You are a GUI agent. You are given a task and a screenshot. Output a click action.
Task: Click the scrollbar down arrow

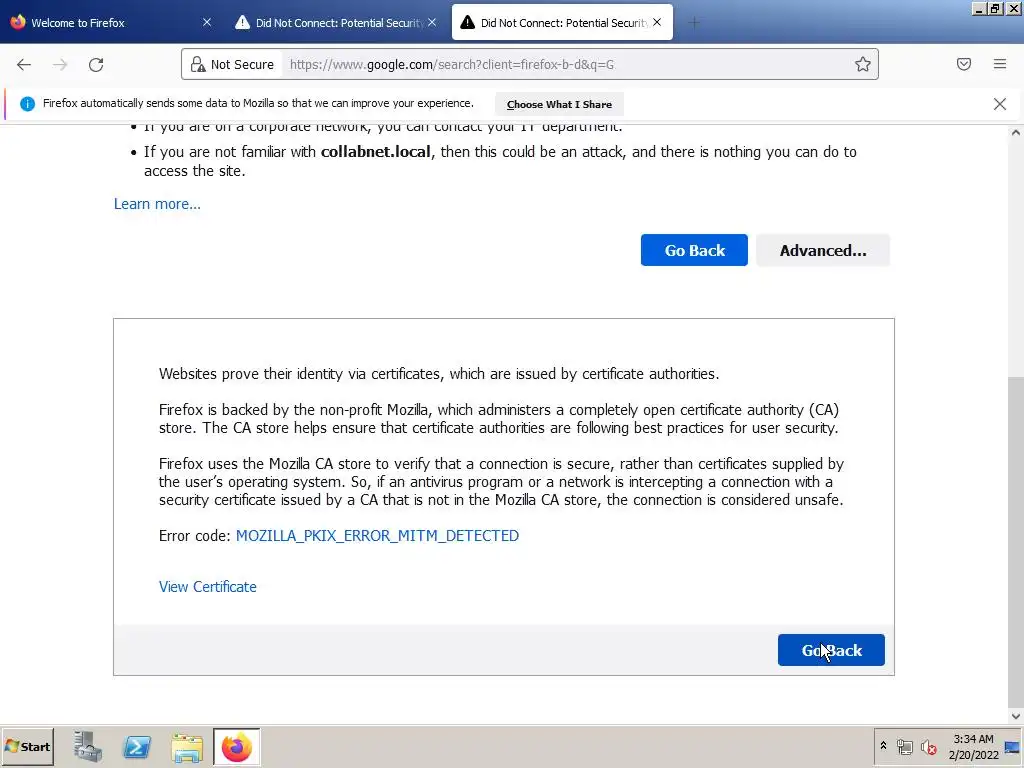1016,716
